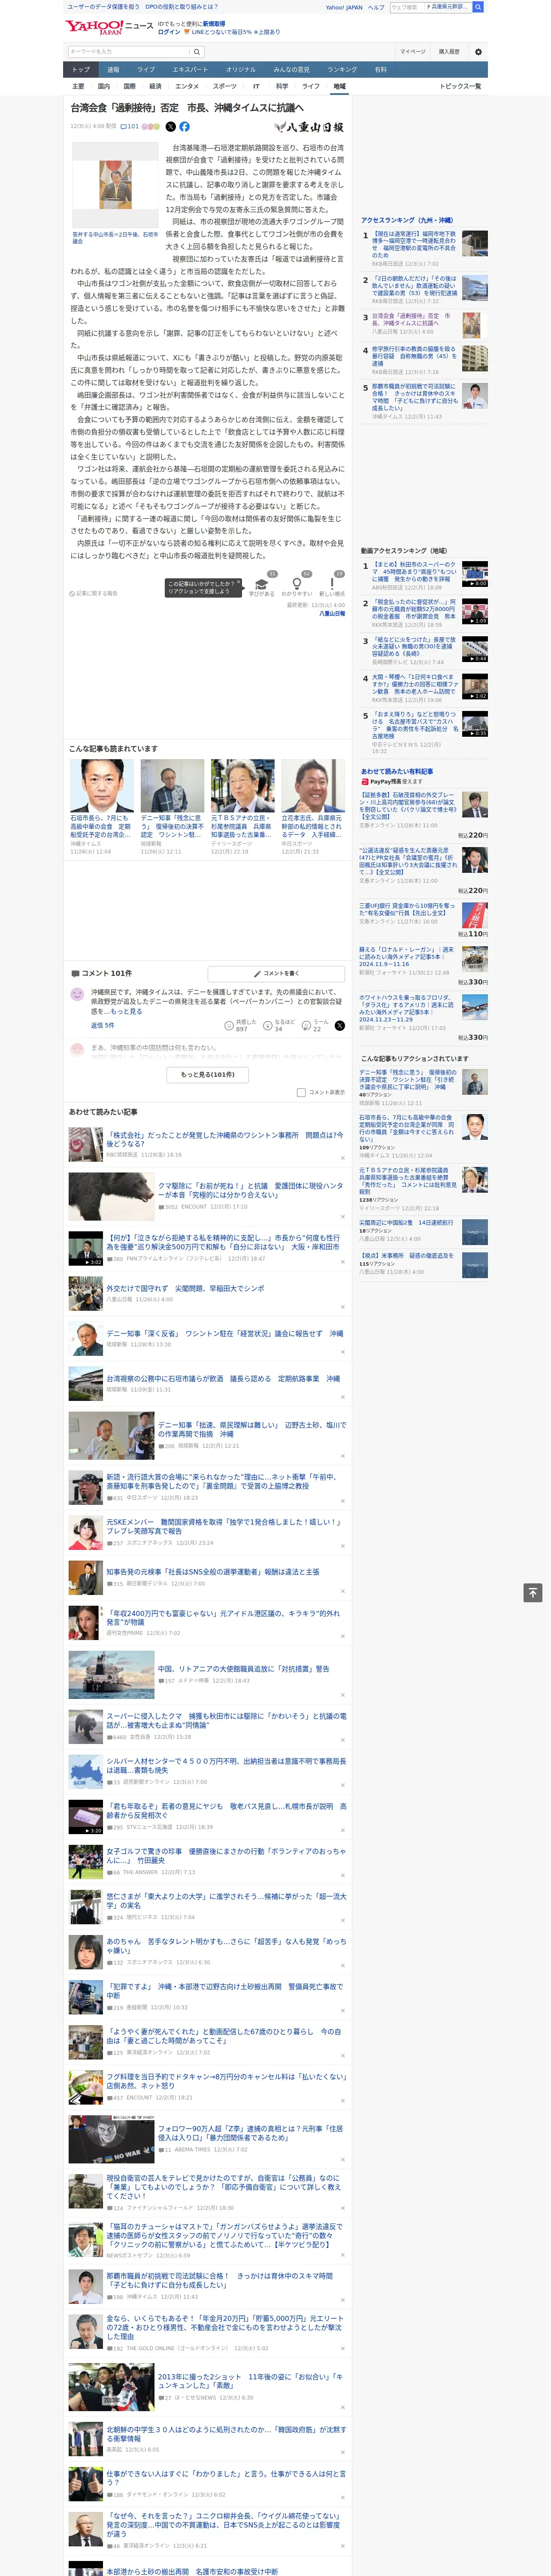The width and height of the screenshot is (551, 2576).
Task: Expand 返信 5件 replies
Action: [102, 1025]
